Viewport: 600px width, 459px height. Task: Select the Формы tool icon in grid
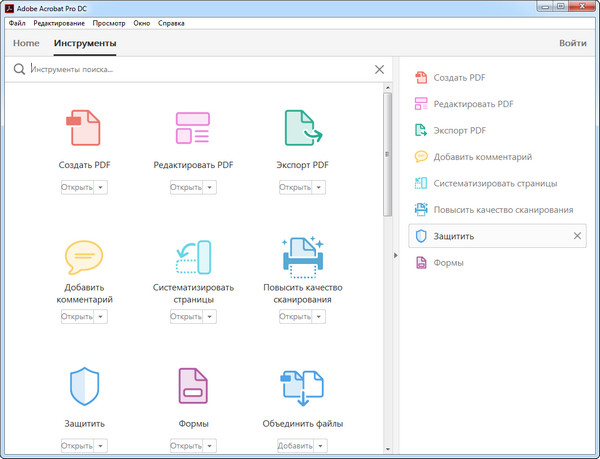pos(193,386)
